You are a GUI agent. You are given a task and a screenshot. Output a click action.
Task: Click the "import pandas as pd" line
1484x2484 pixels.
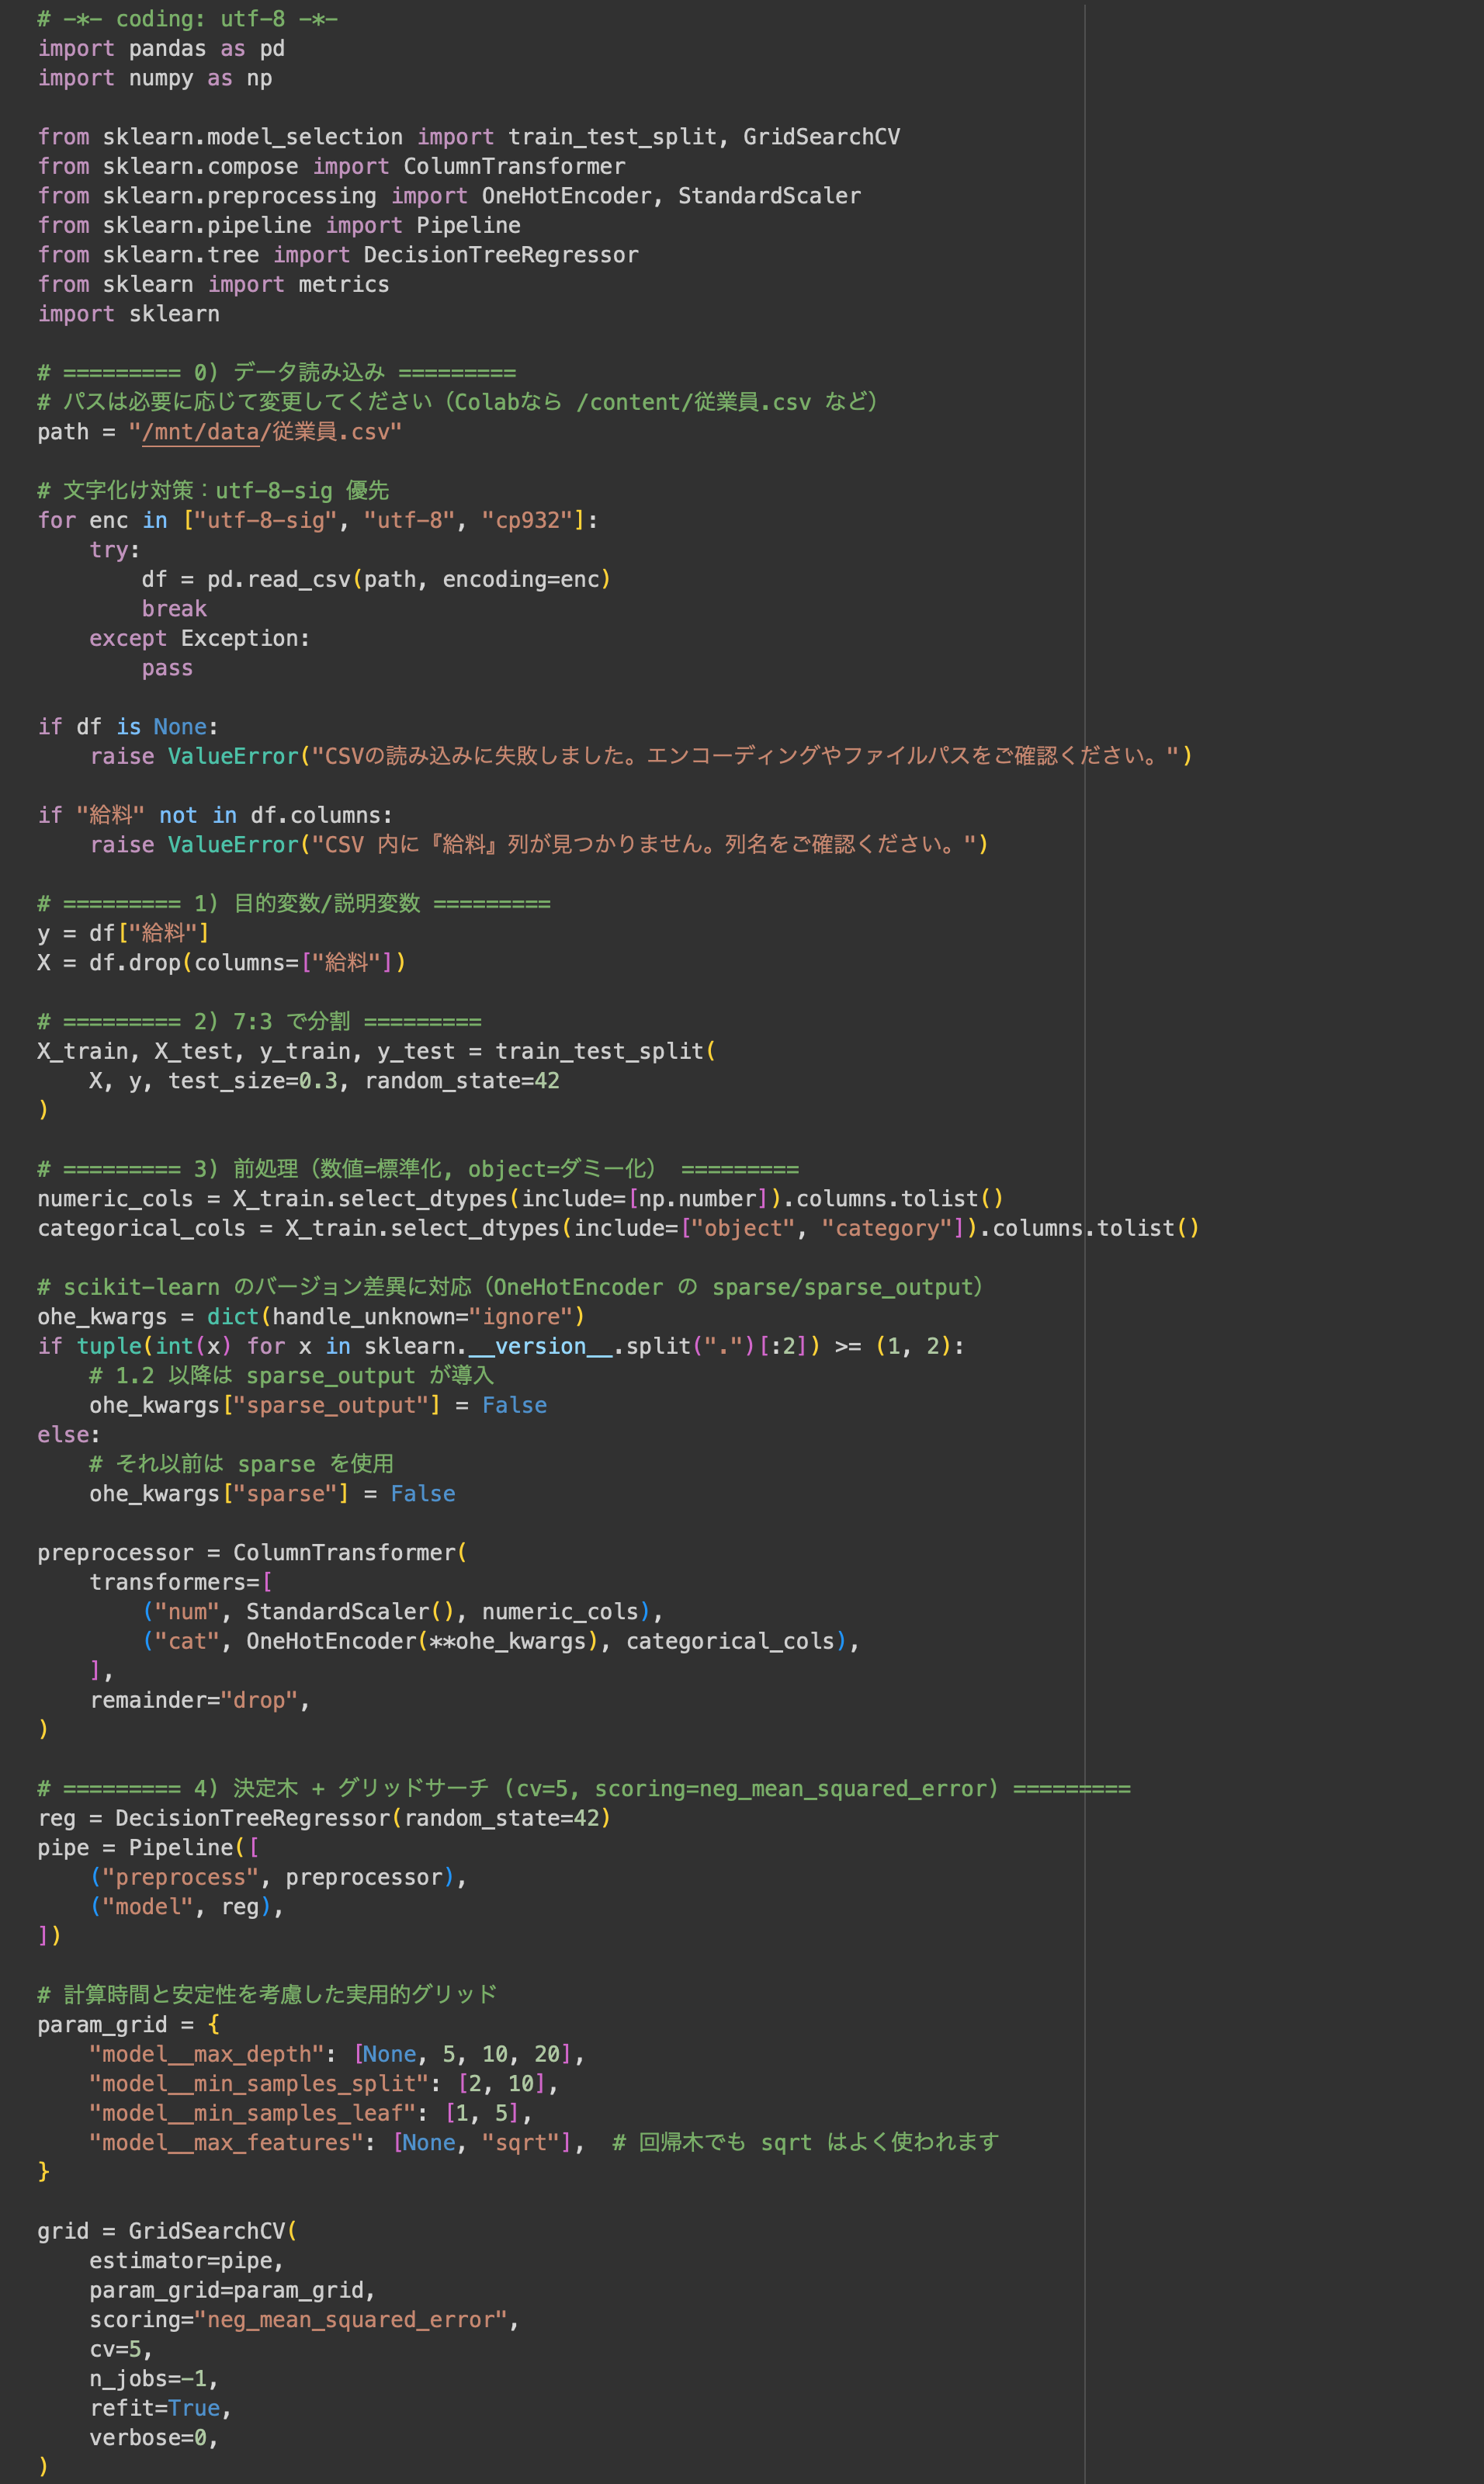(161, 48)
